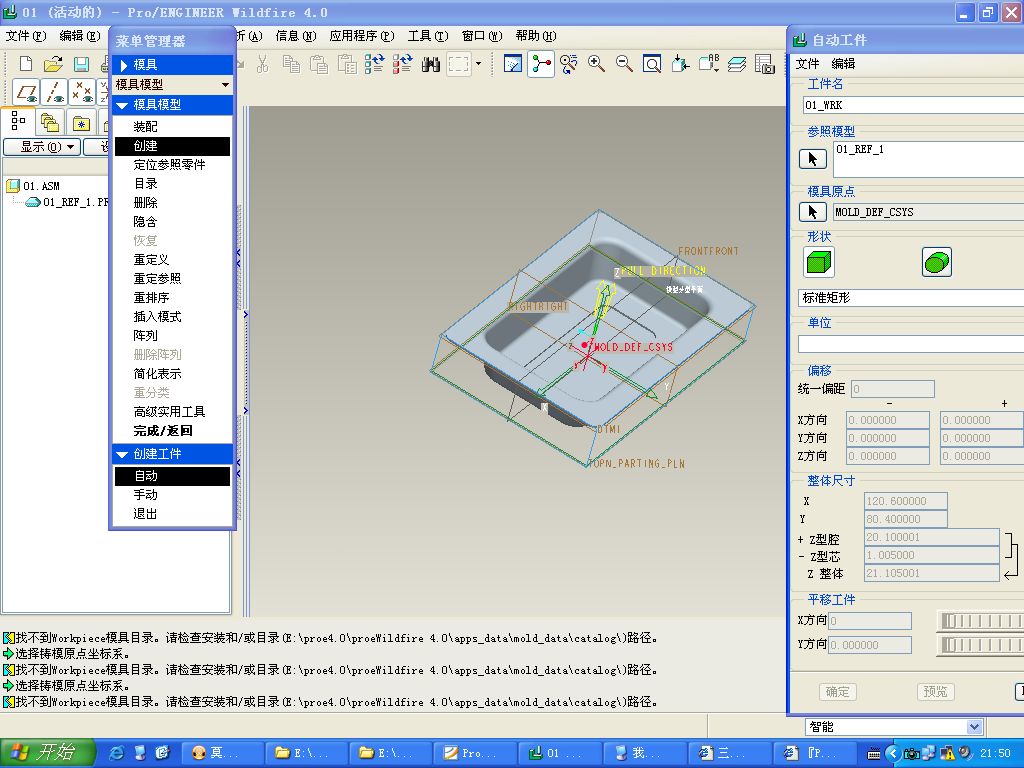Open the 帮助 menu

[x=536, y=36]
